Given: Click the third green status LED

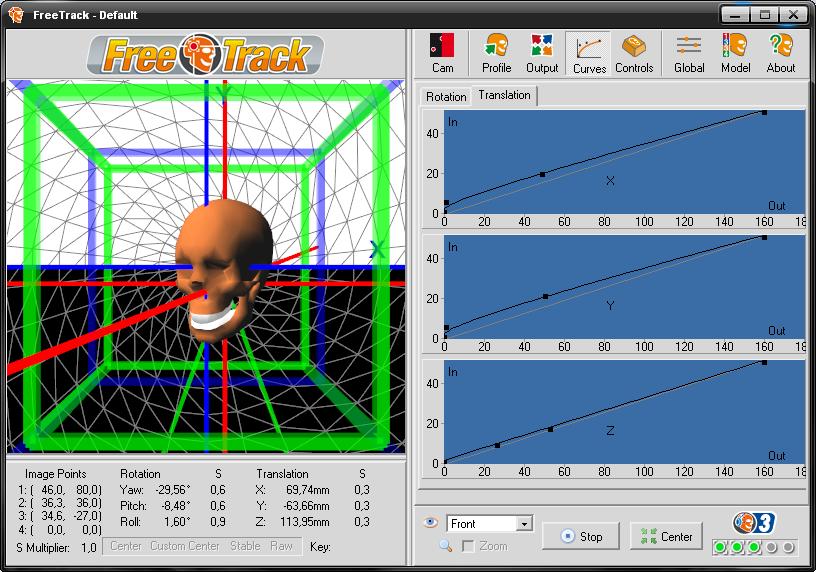Looking at the screenshot, I should pos(754,547).
